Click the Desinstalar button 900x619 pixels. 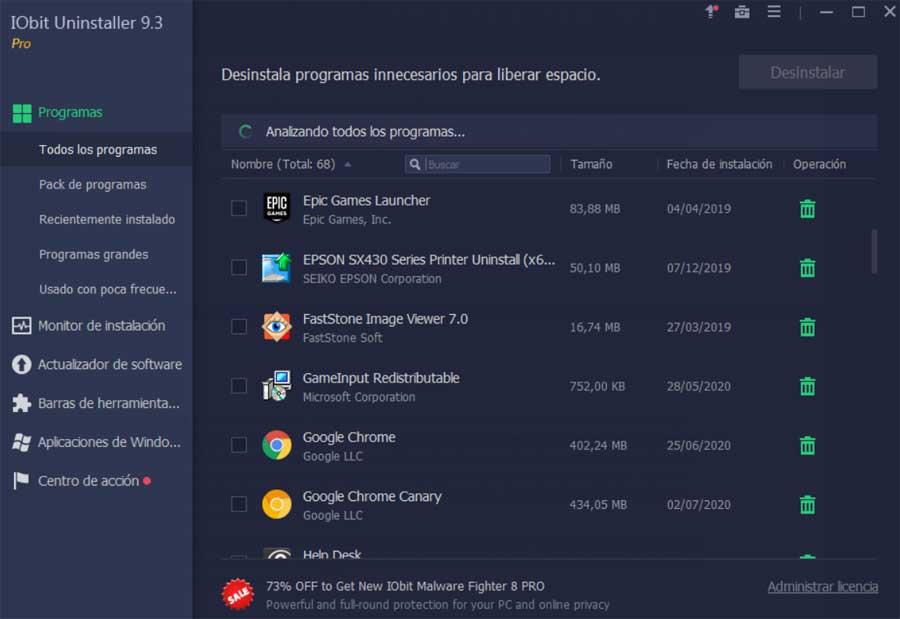coord(808,72)
